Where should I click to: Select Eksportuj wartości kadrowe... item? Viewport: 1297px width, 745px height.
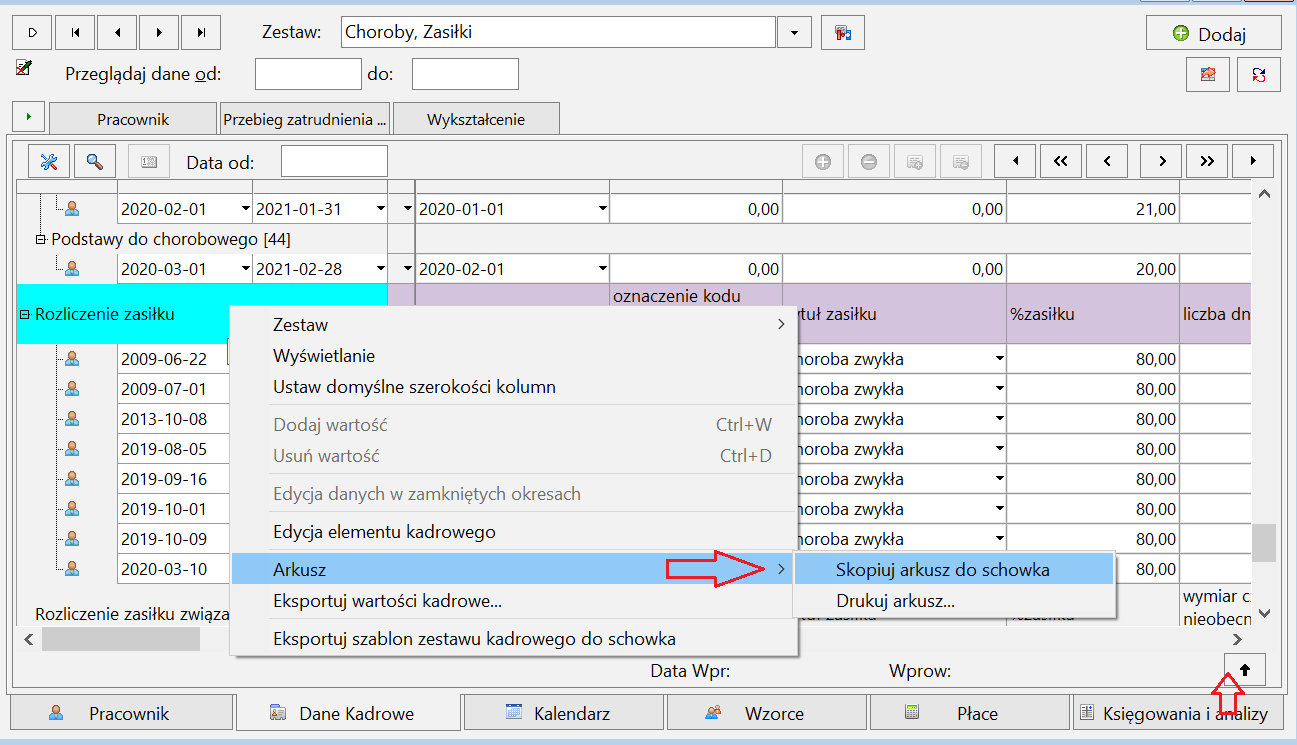(x=514, y=601)
